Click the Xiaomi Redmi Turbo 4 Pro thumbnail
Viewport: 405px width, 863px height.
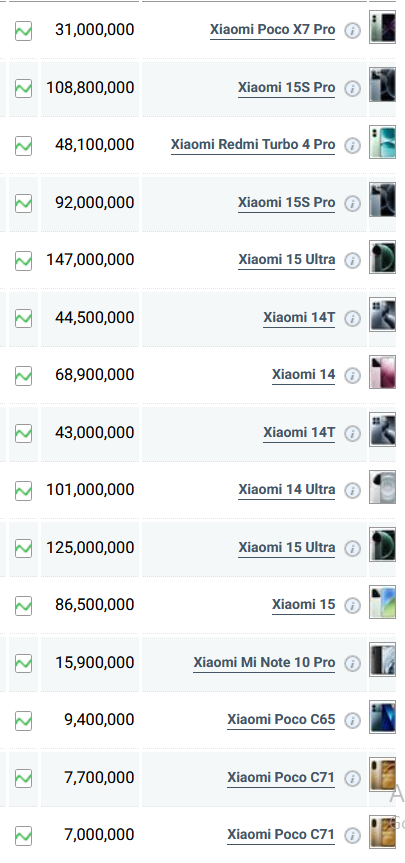(x=382, y=142)
